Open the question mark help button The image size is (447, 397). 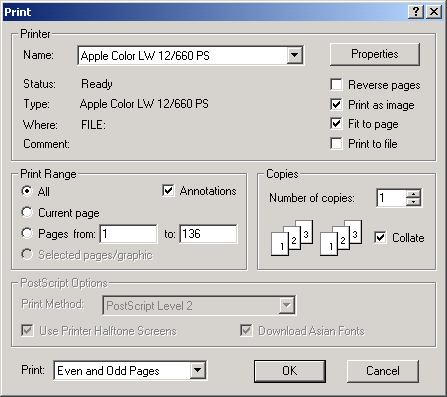(x=416, y=12)
